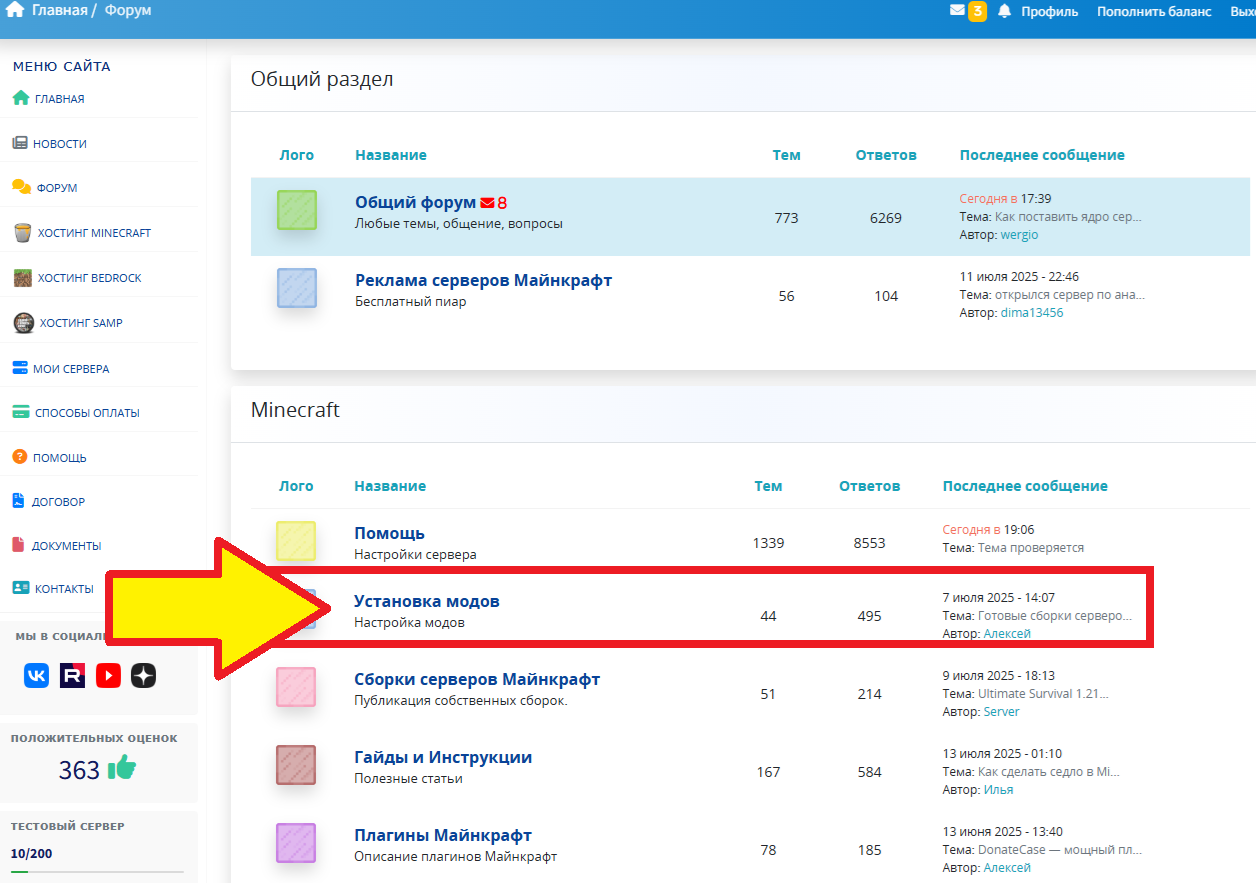Click the chat bubbles icon for ФОРУМ
Screen dimensions: 1256x883
click(21, 187)
